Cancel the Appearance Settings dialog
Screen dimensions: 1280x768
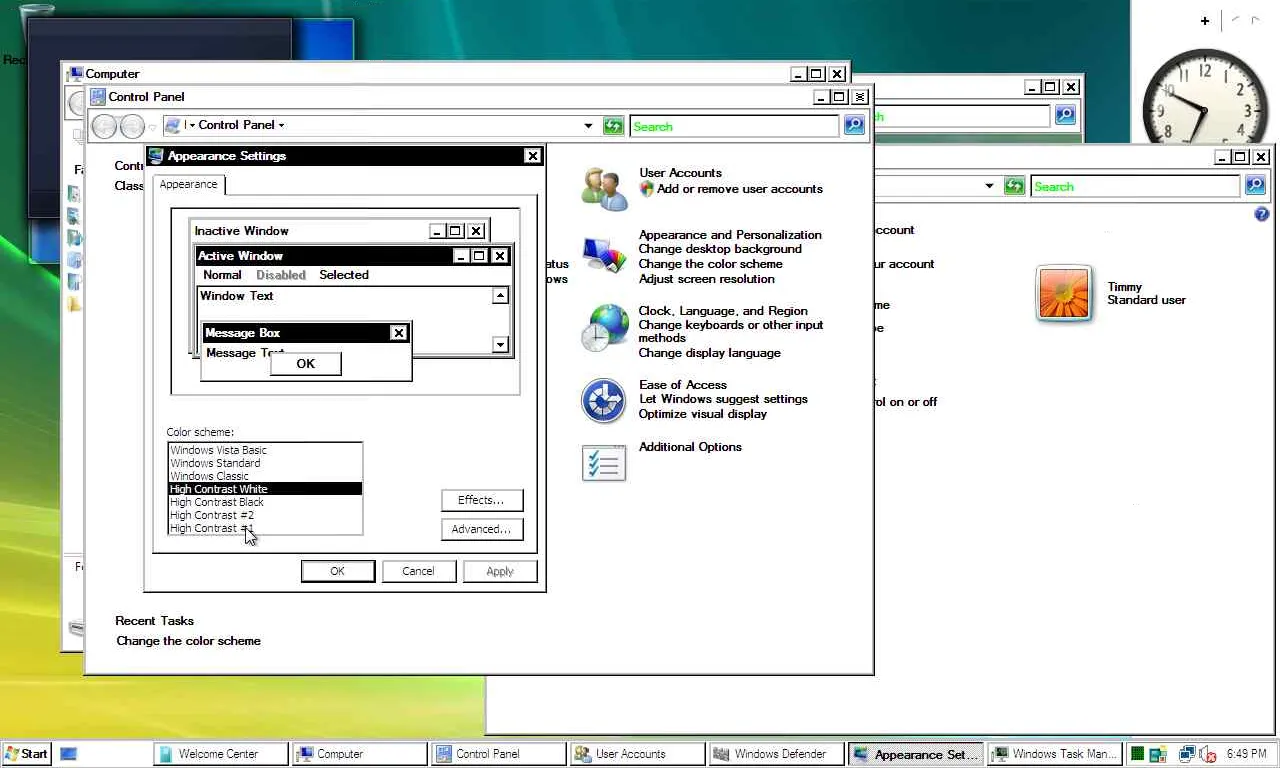(x=419, y=571)
